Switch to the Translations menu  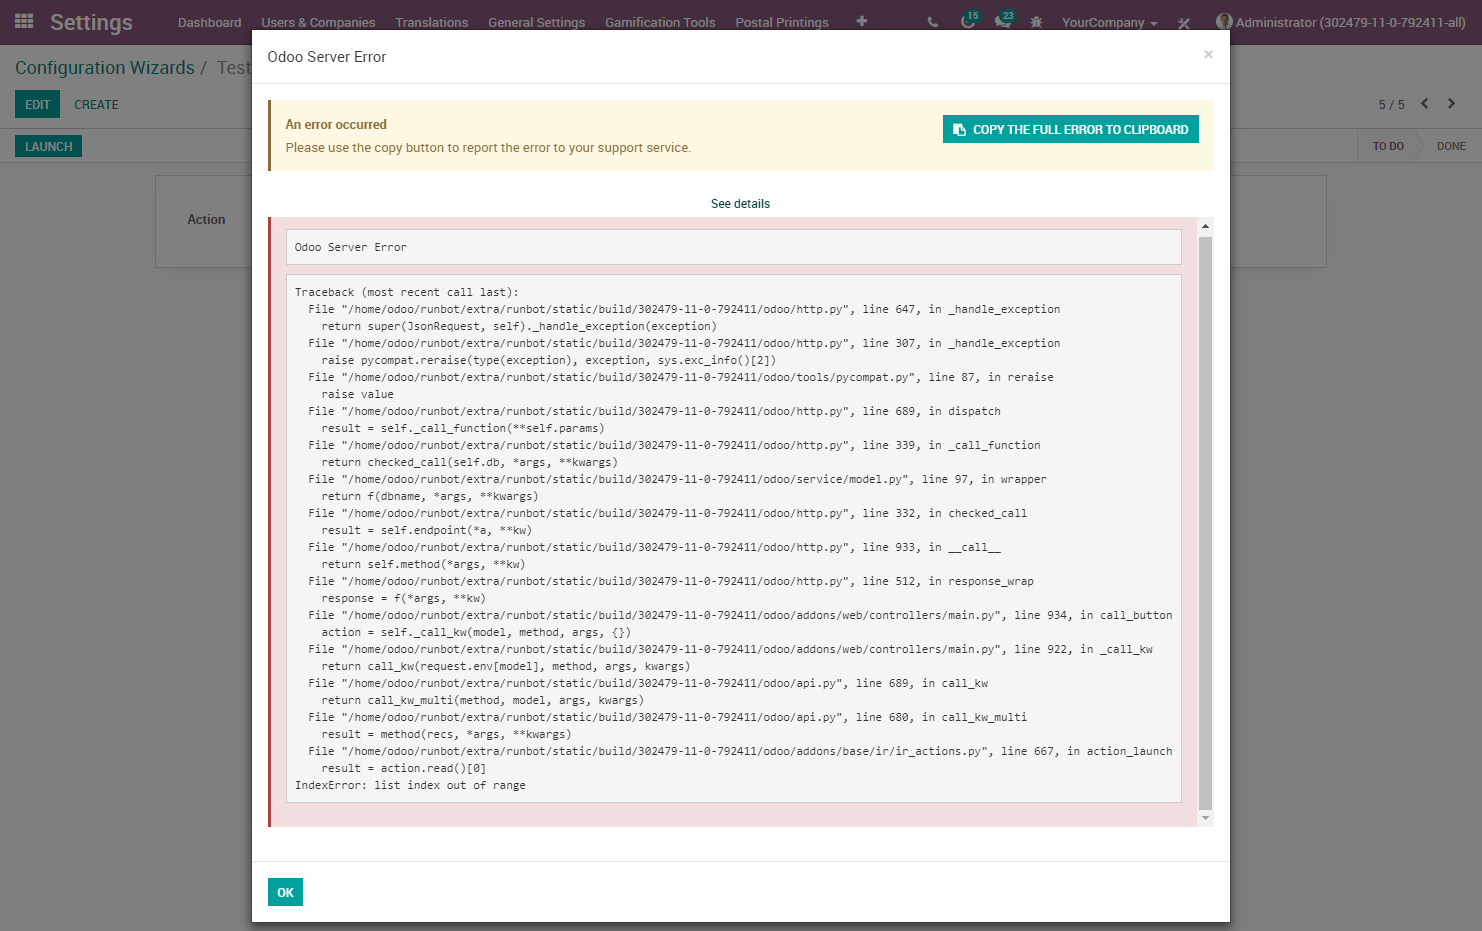click(431, 21)
